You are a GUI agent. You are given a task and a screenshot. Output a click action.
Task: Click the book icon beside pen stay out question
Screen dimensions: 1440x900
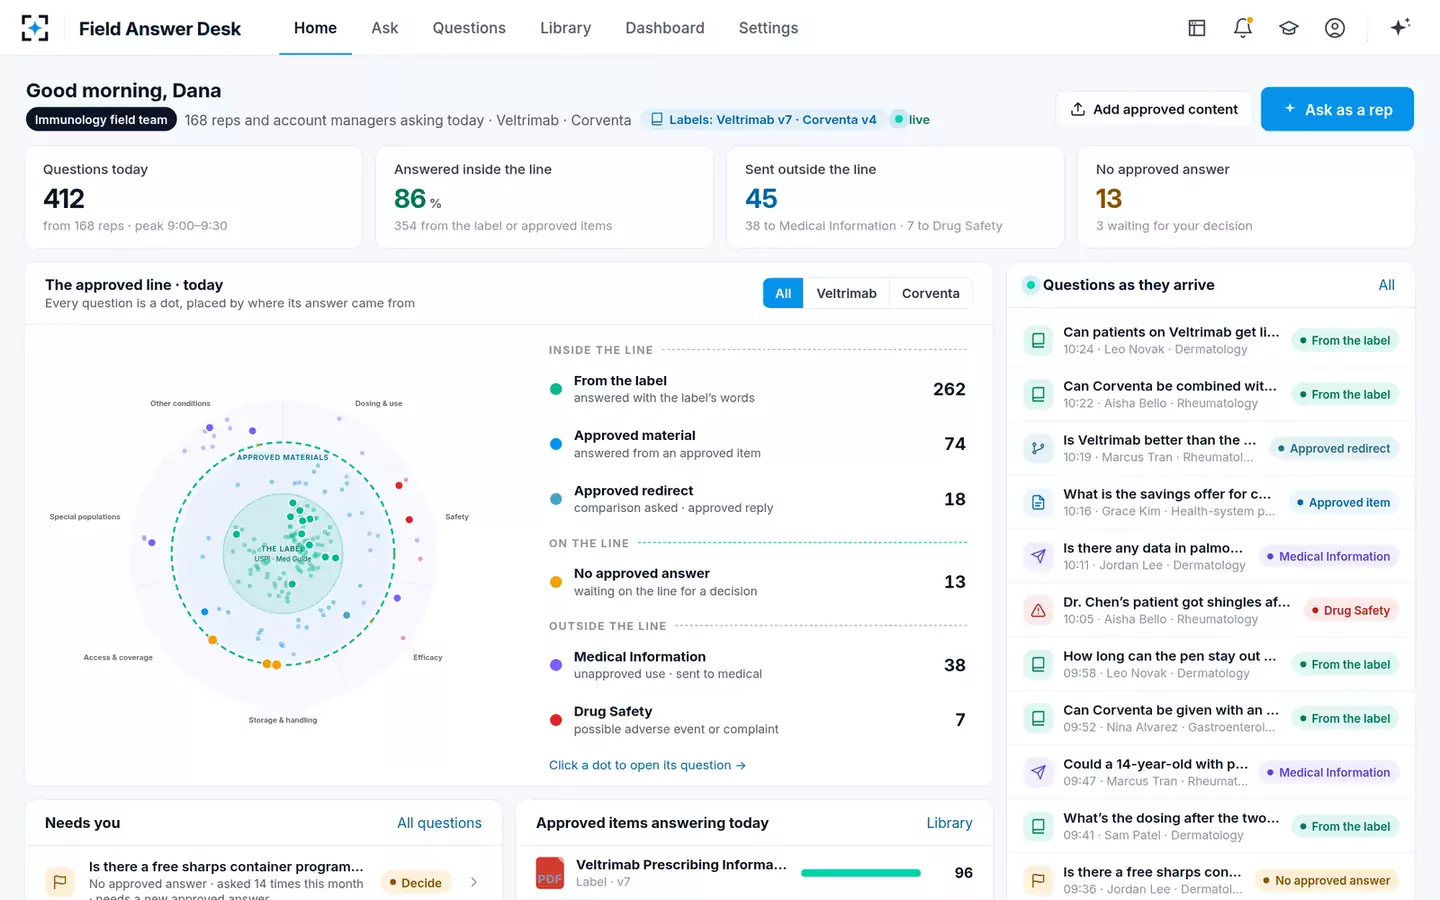click(1039, 665)
